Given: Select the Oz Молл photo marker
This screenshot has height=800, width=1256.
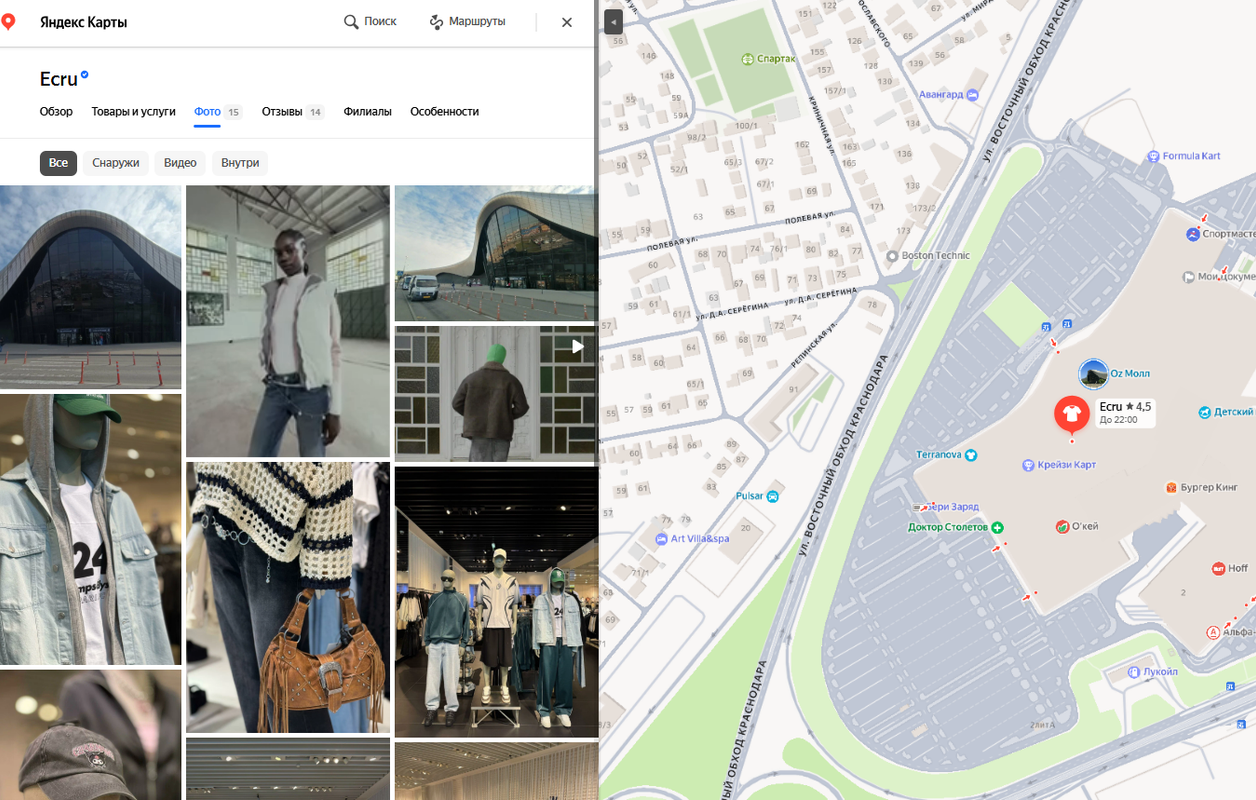Looking at the screenshot, I should pos(1094,374).
